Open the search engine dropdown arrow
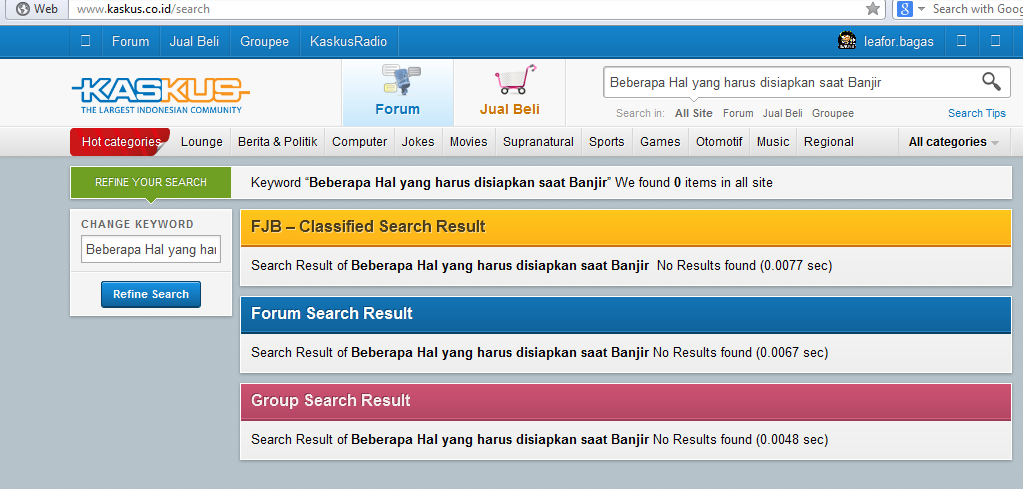 pos(921,9)
